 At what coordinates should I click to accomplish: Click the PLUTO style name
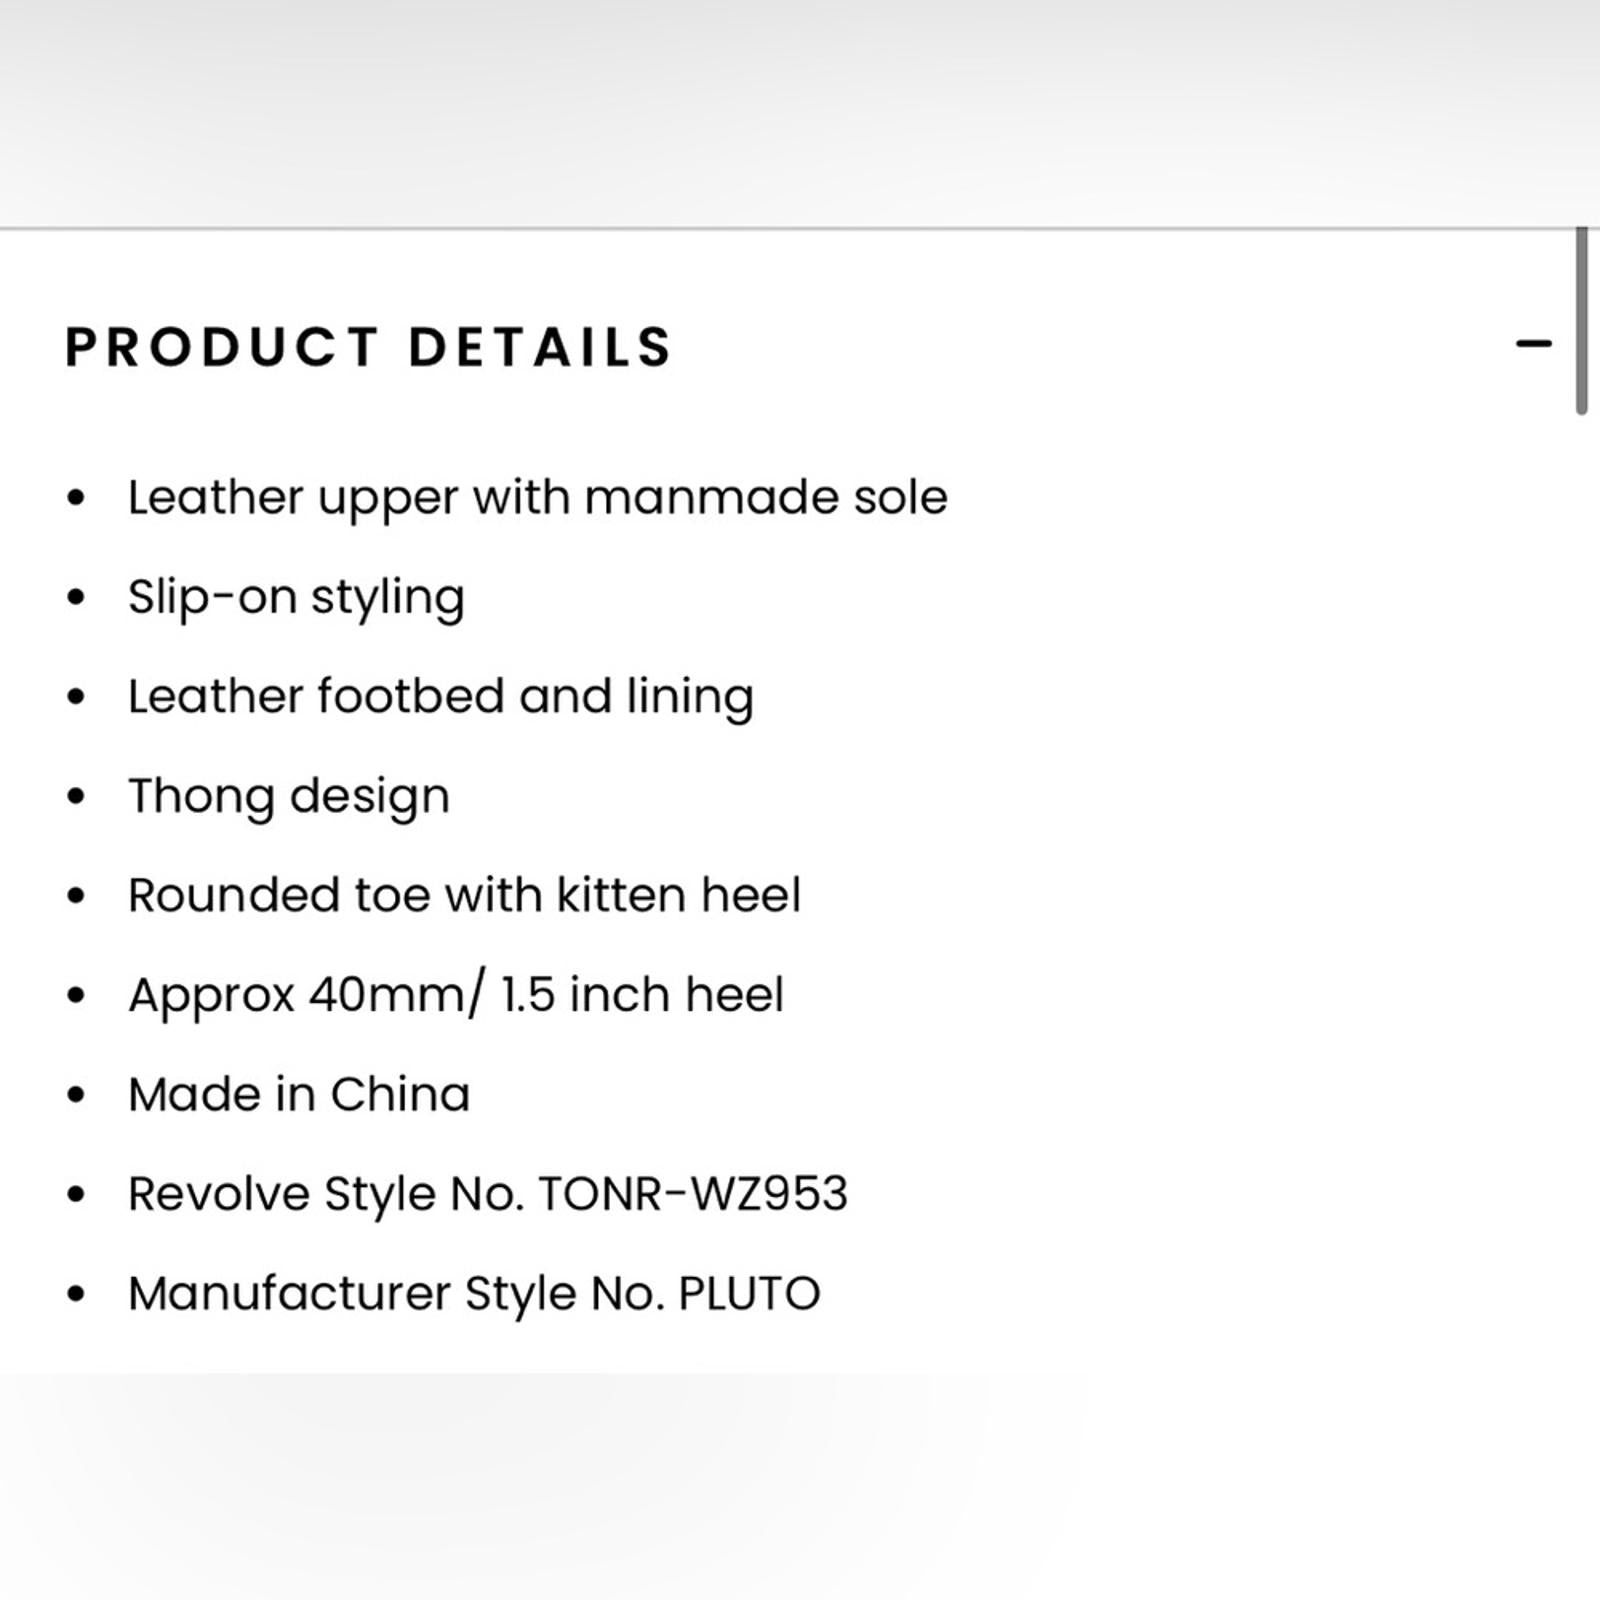749,1293
